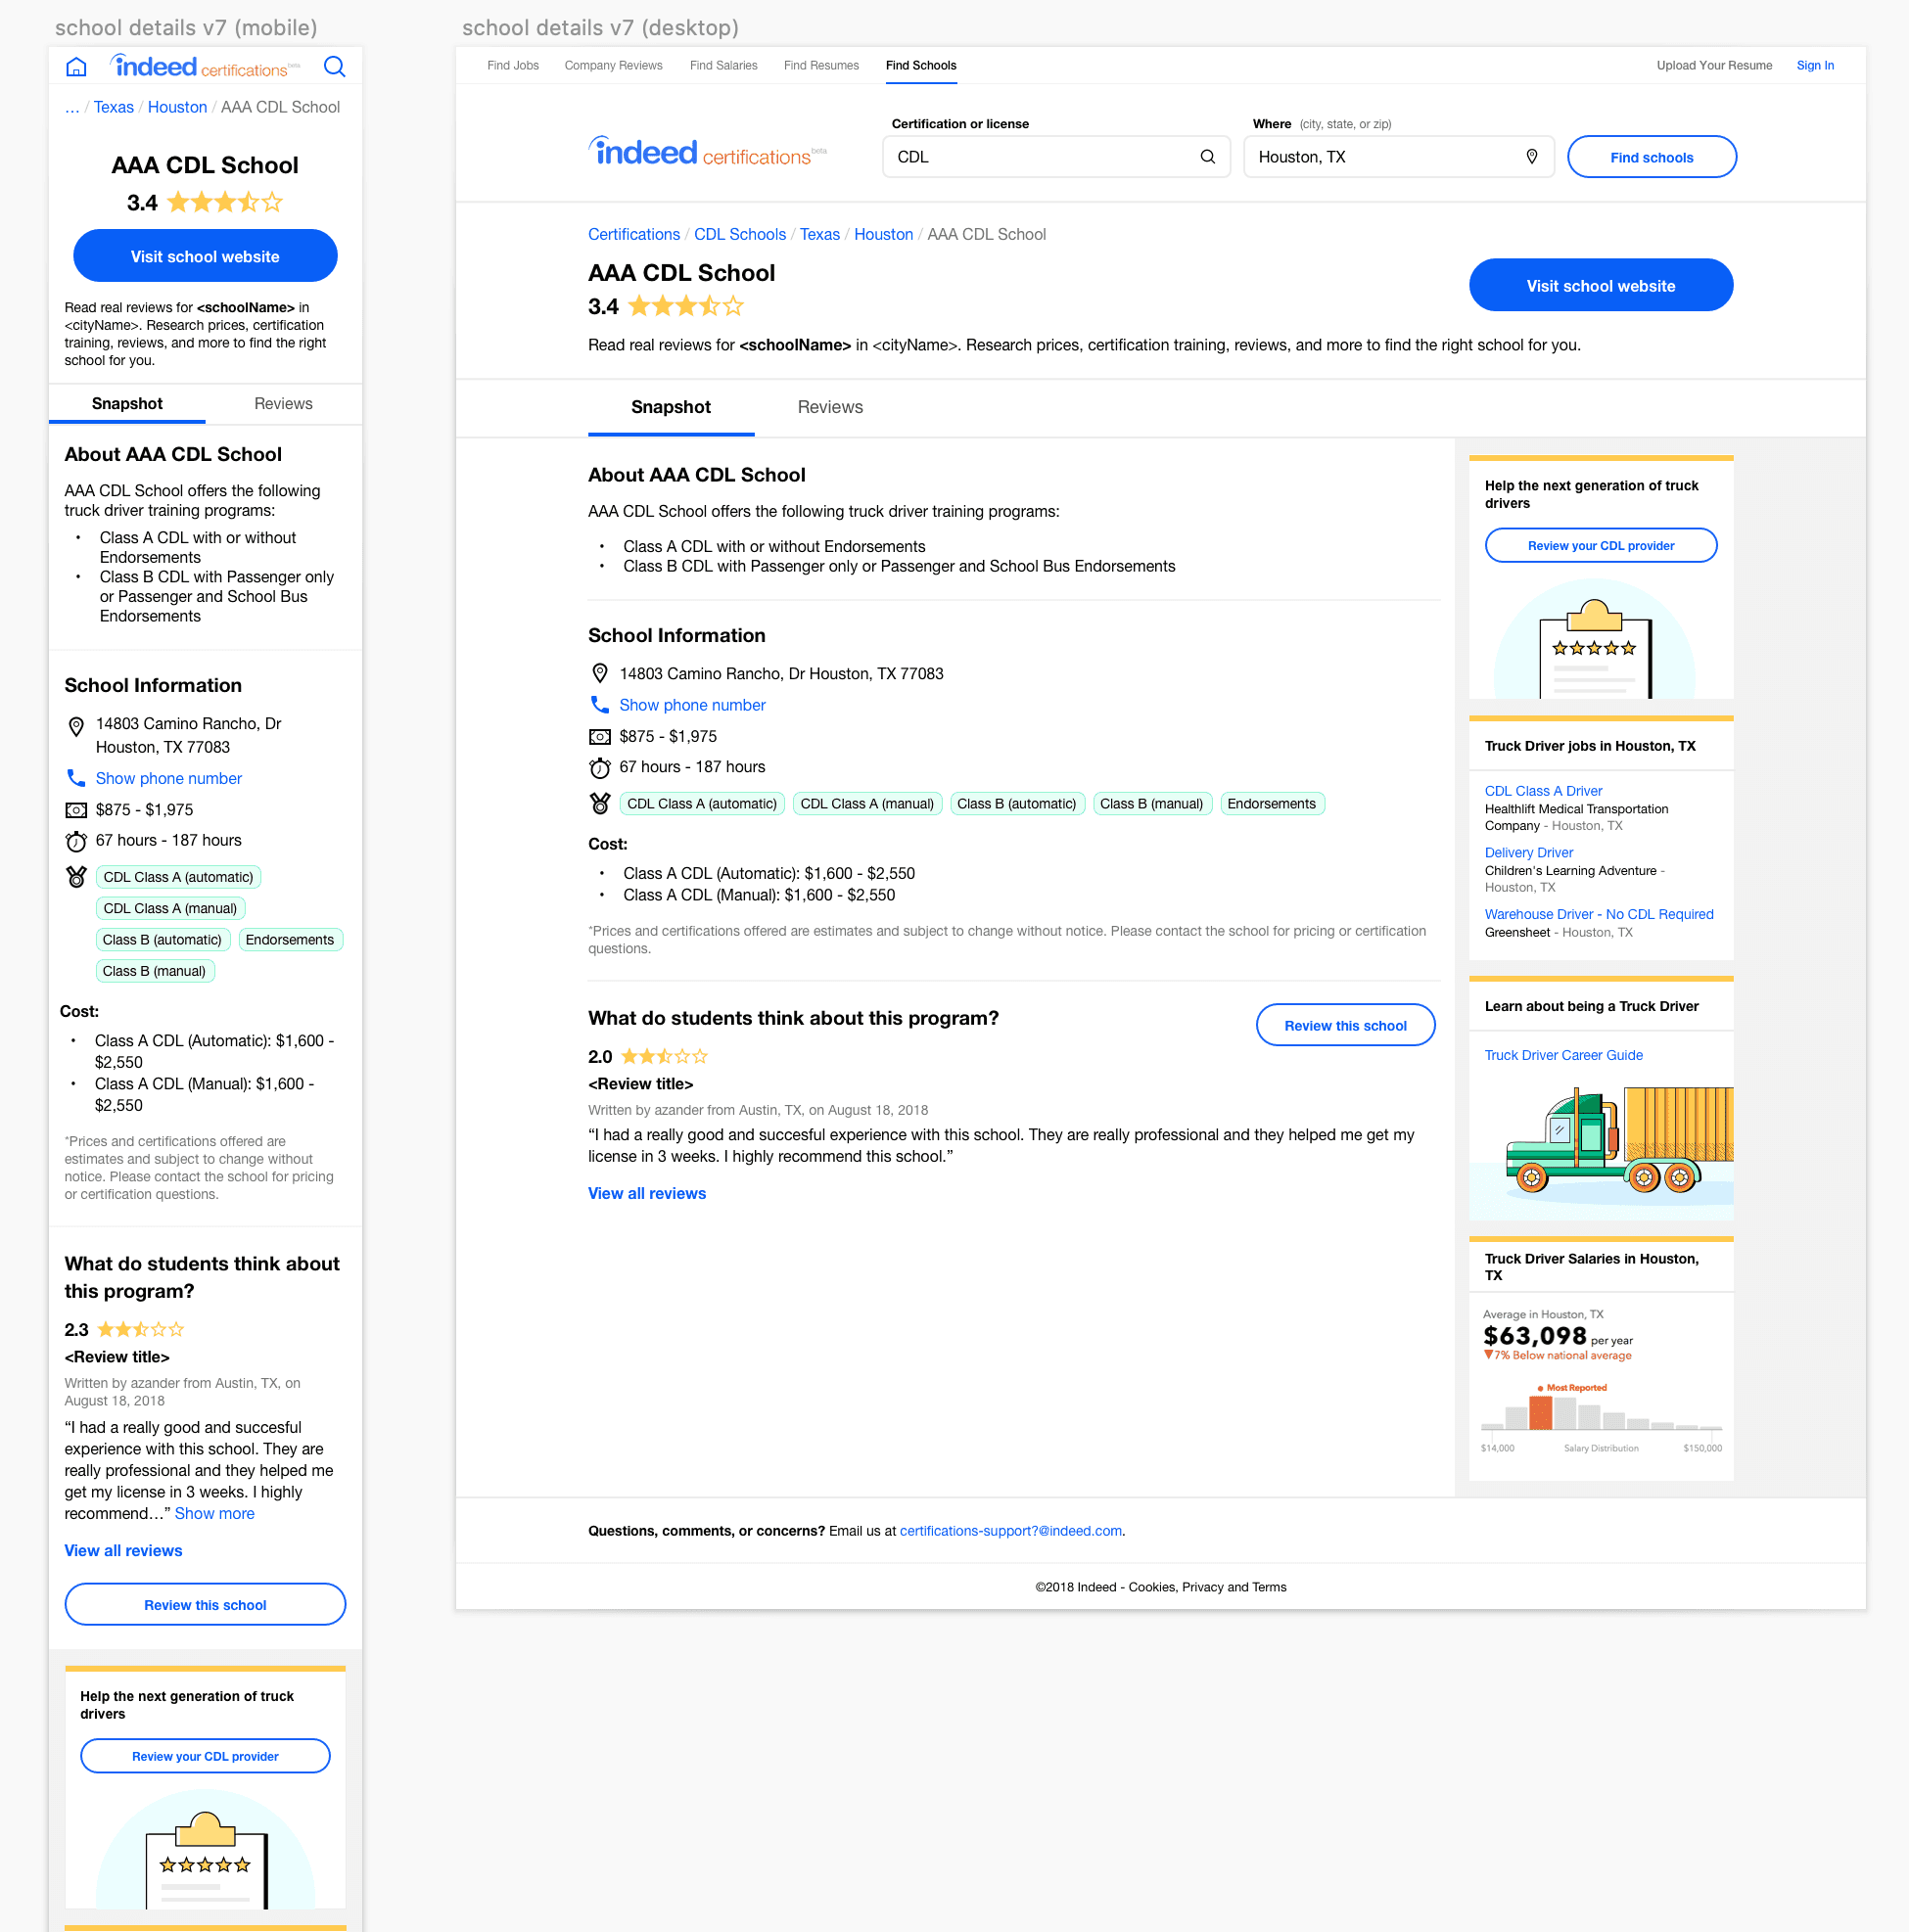Tap mobile Houston breadcrumb link
The height and width of the screenshot is (1932, 1909).
click(x=178, y=107)
